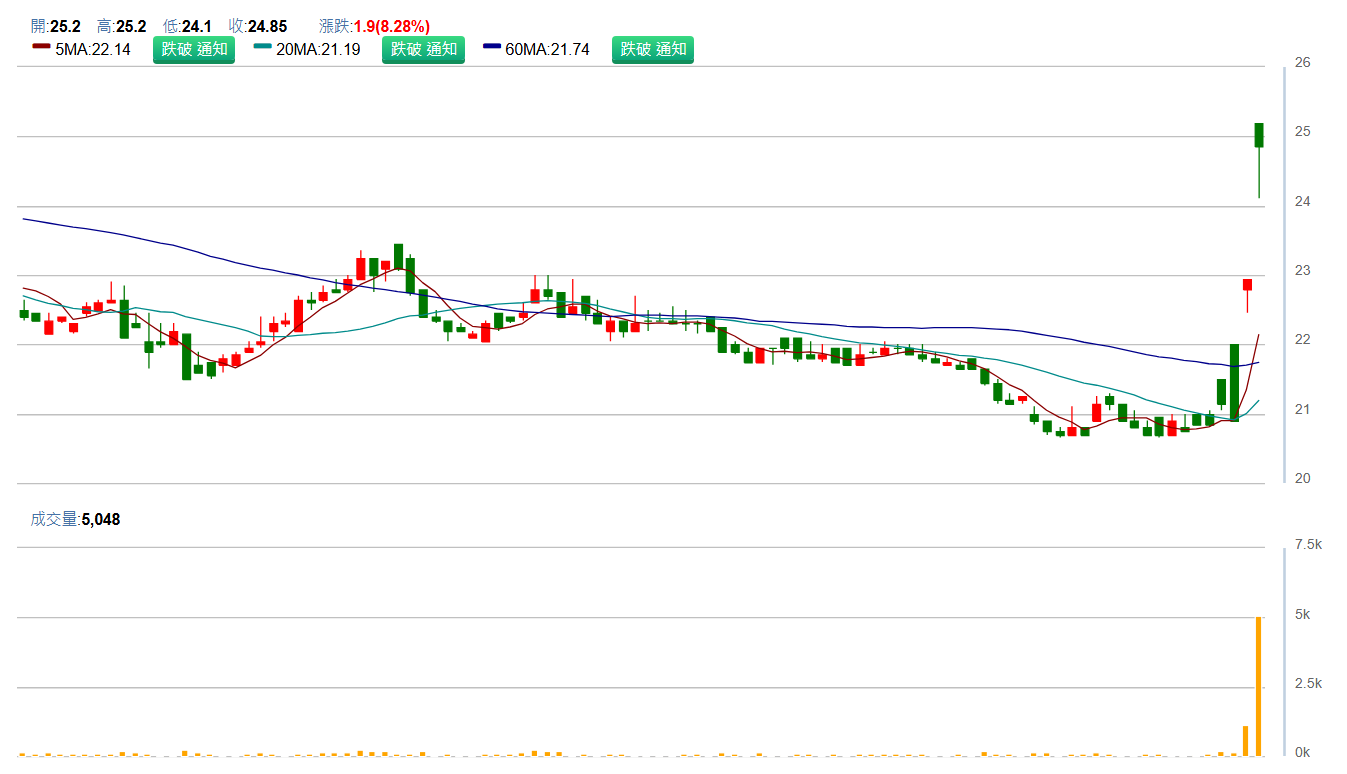The width and height of the screenshot is (1347, 774).
Task: Select the 20MA:21.19 legend label
Action: (318, 49)
